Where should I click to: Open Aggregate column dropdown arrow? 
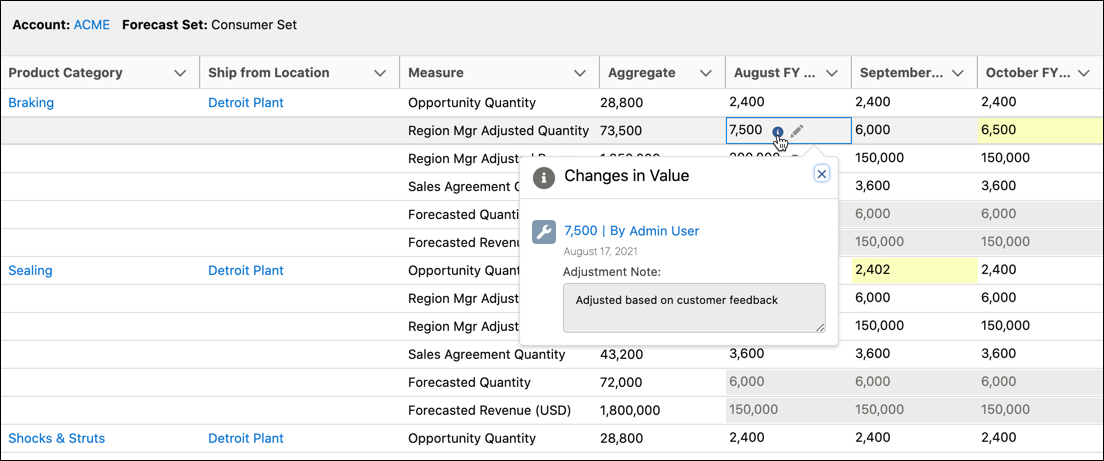(706, 73)
